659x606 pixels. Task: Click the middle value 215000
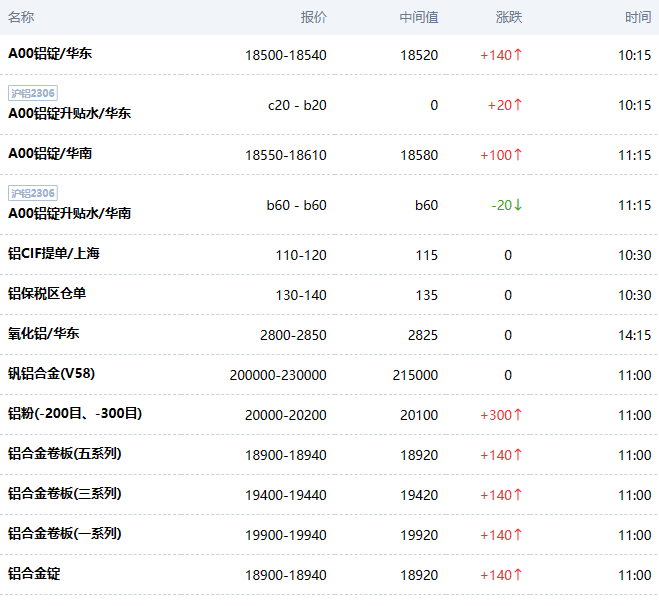415,375
